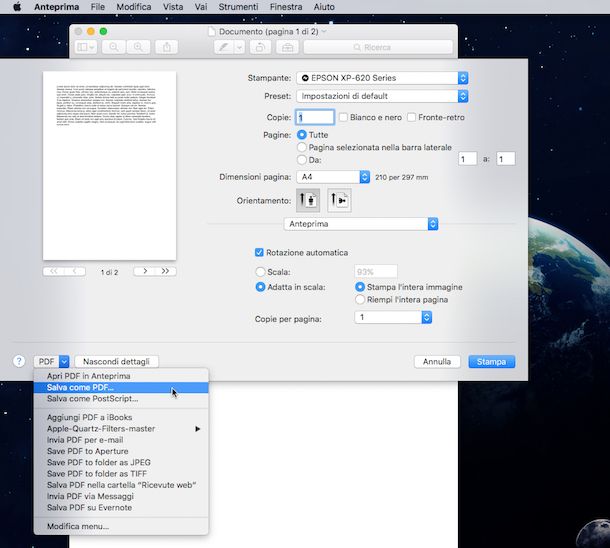
Task: Choose portrait orientation icon
Action: (308, 200)
